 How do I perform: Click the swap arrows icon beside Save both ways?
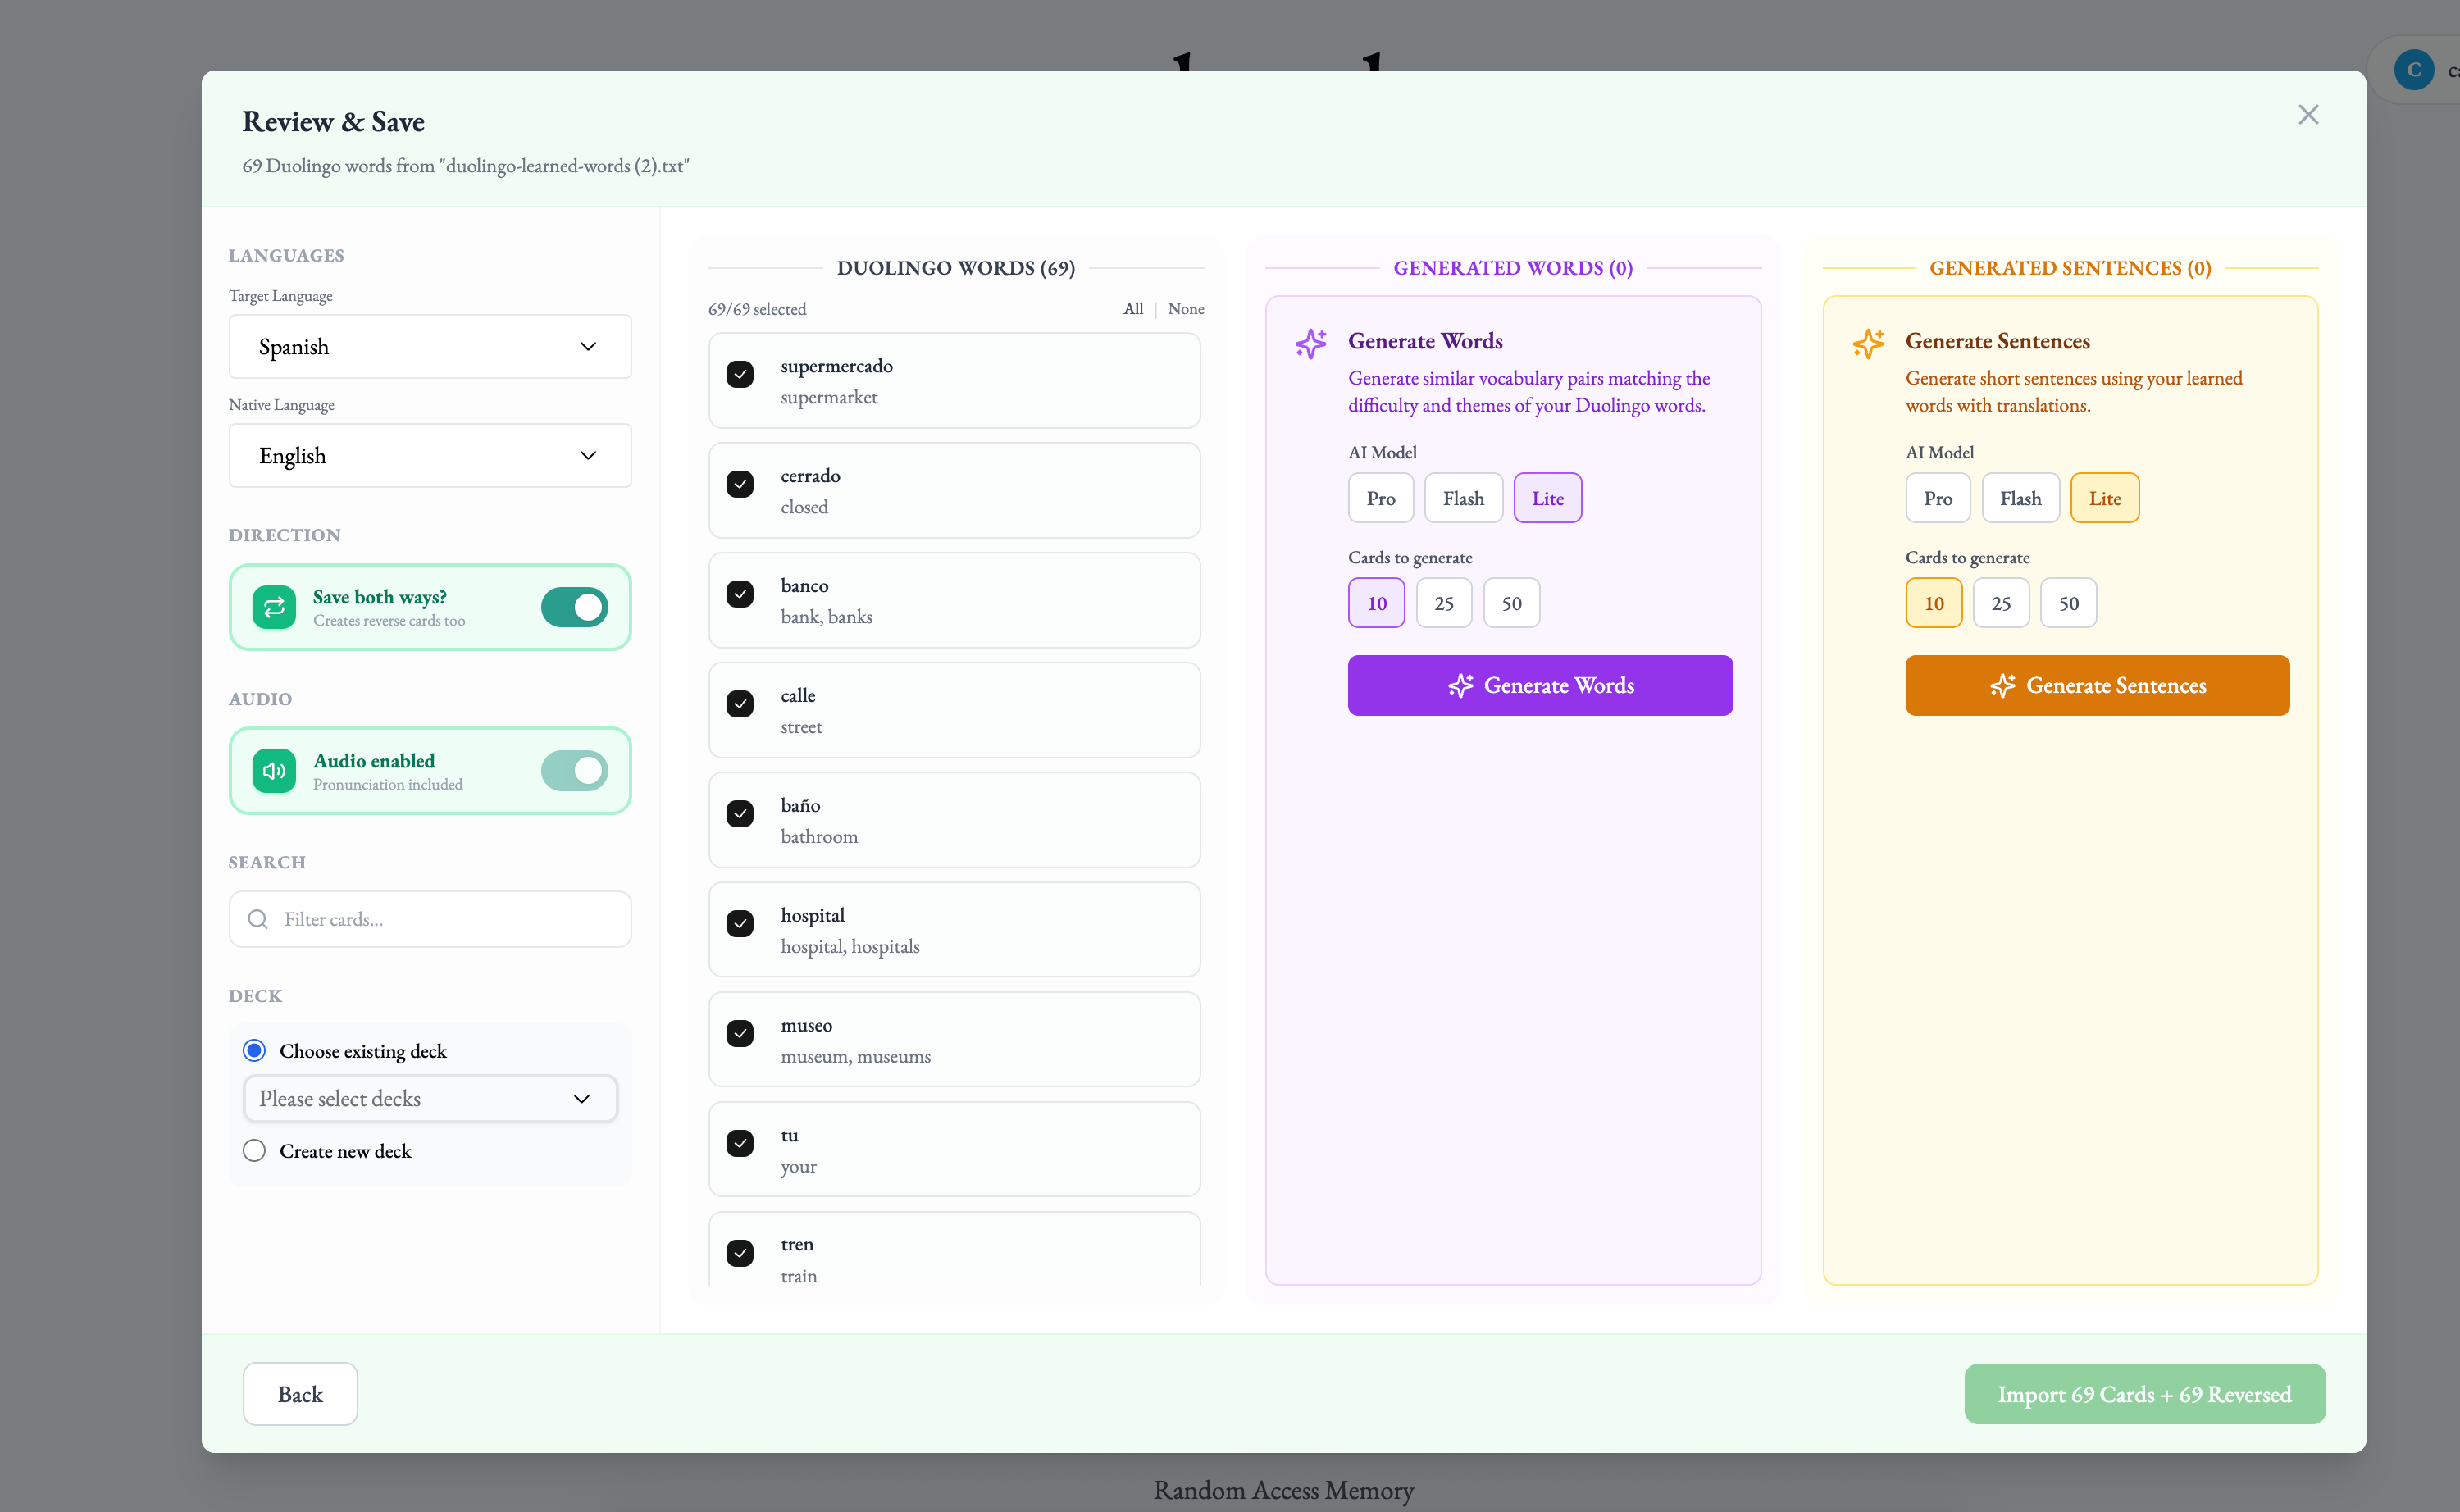tap(273, 607)
